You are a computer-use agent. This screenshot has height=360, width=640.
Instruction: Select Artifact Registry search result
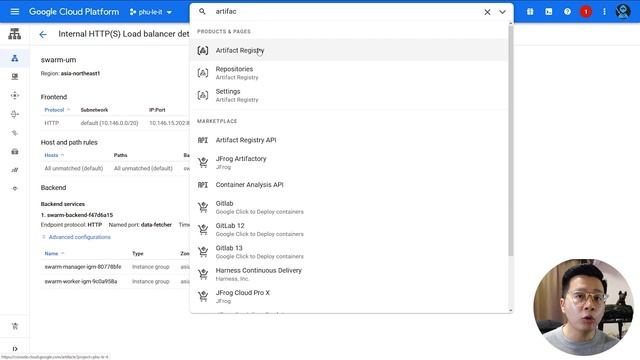[x=349, y=50]
